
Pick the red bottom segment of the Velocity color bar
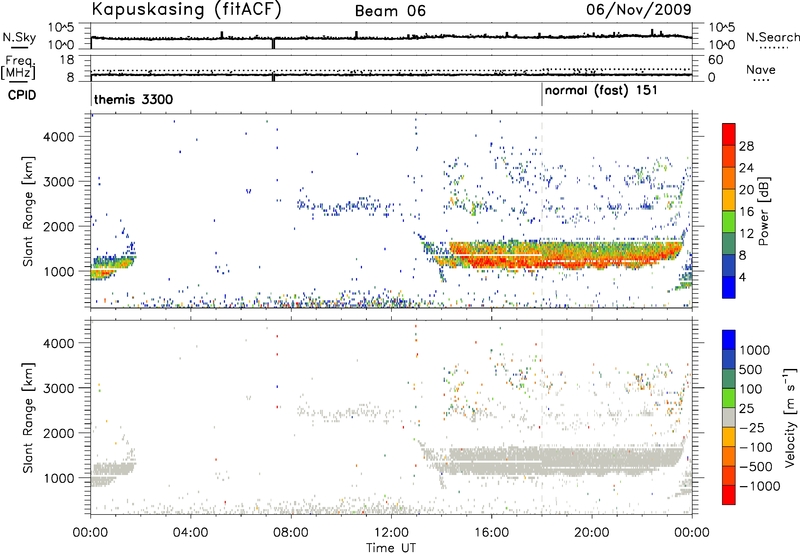[729, 495]
